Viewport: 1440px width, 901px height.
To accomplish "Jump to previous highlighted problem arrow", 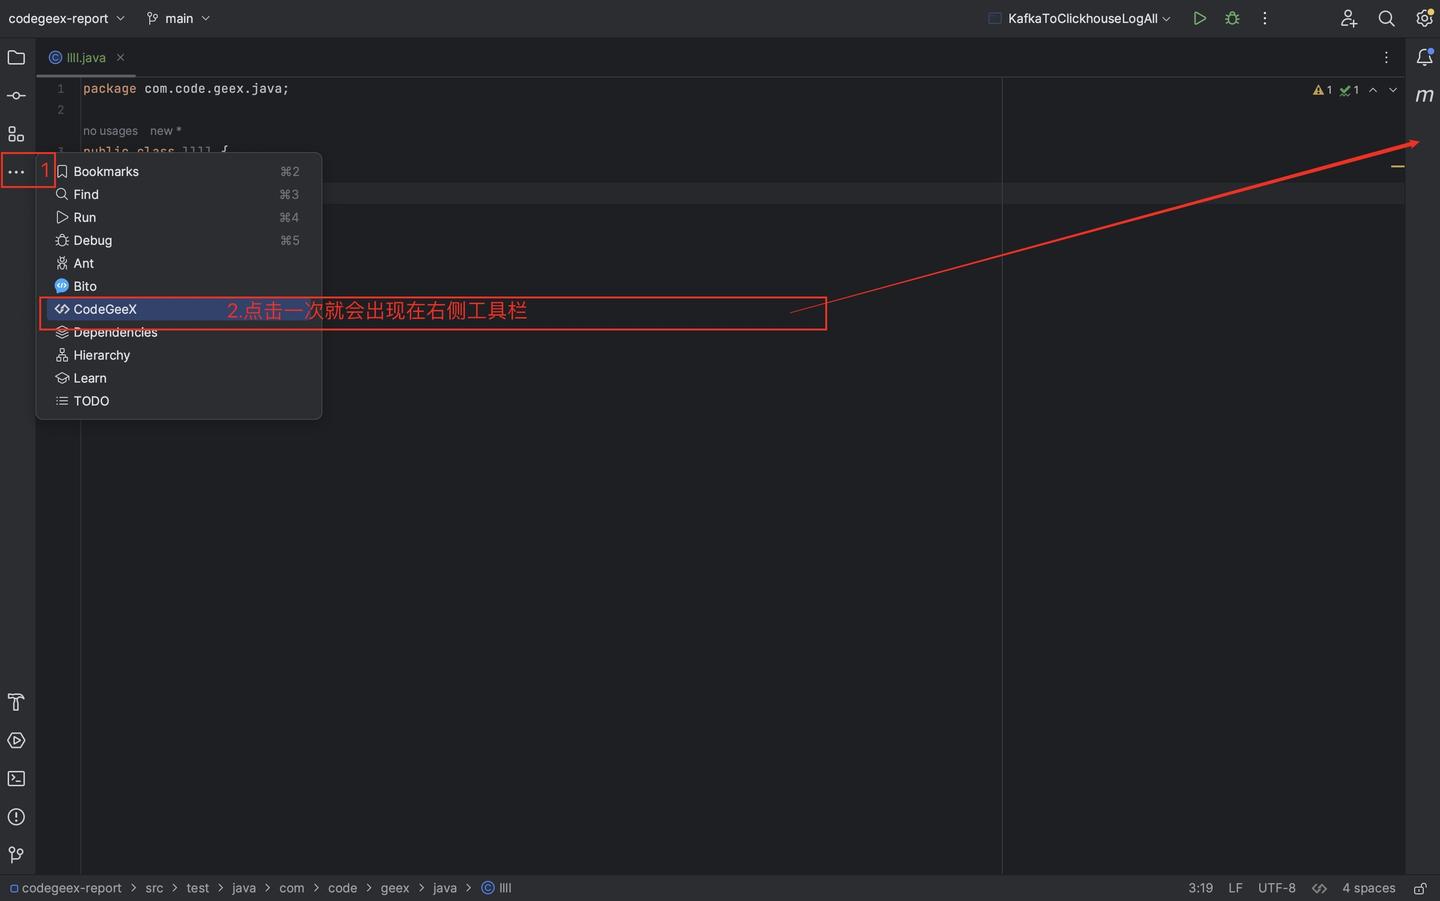I will (1373, 90).
